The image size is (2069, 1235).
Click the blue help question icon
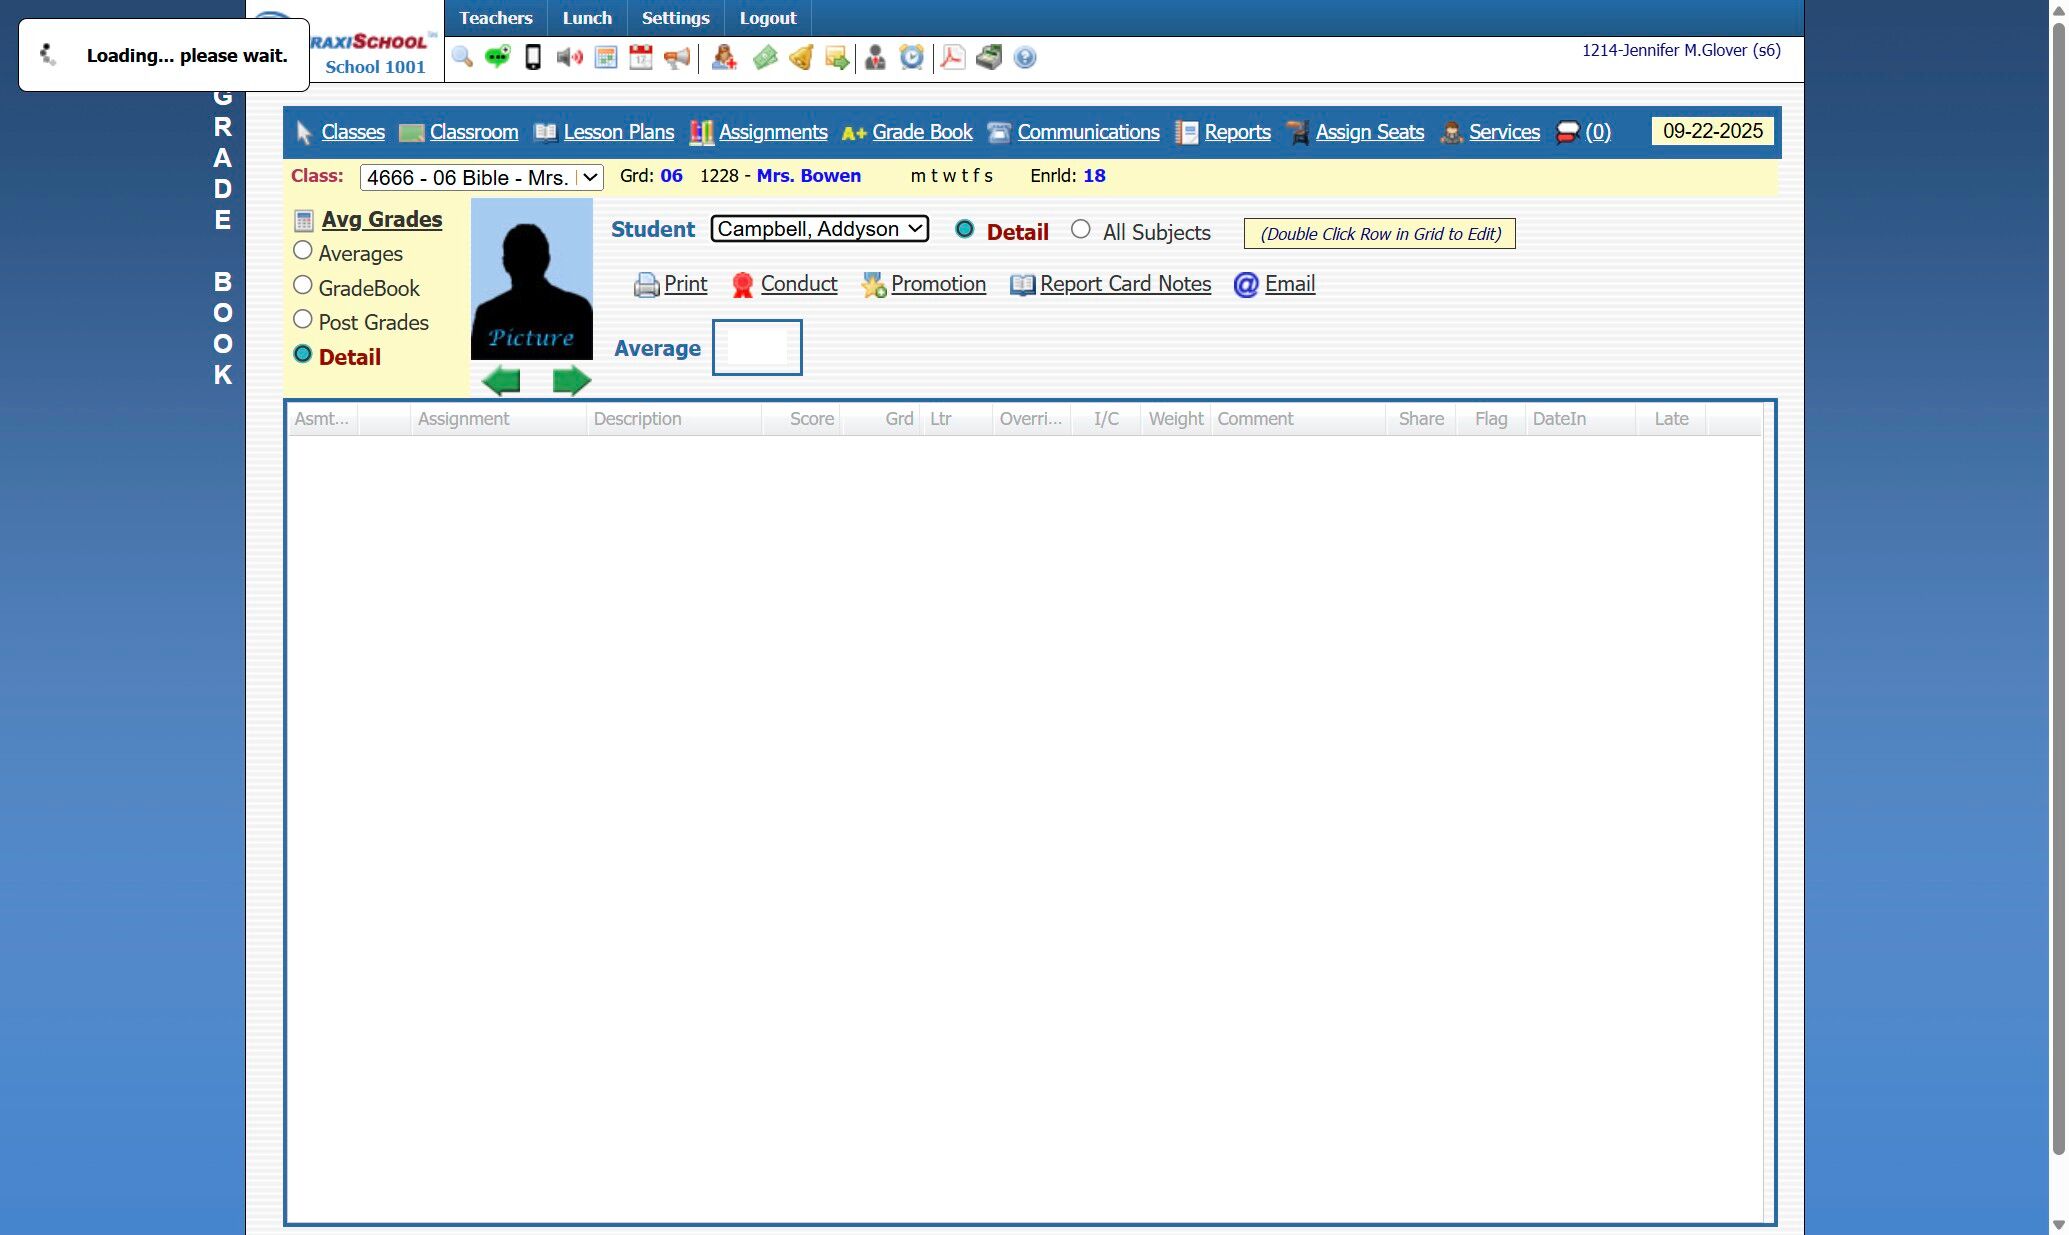pos(1025,57)
